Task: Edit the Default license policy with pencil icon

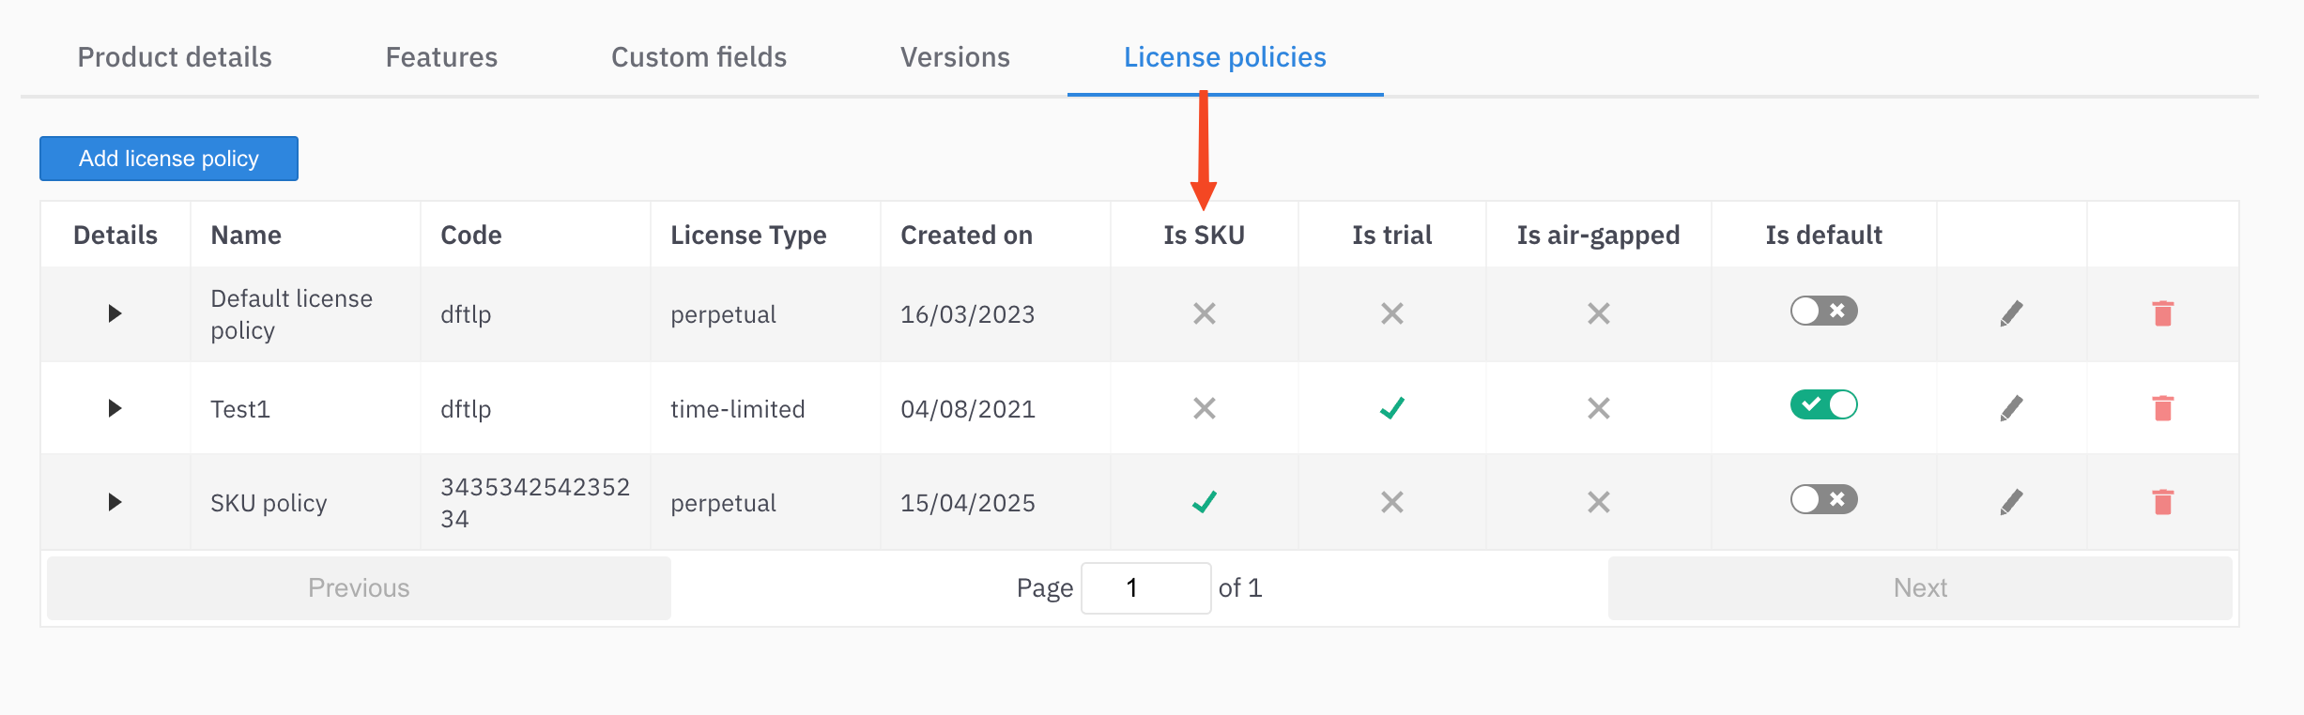Action: click(x=2011, y=314)
